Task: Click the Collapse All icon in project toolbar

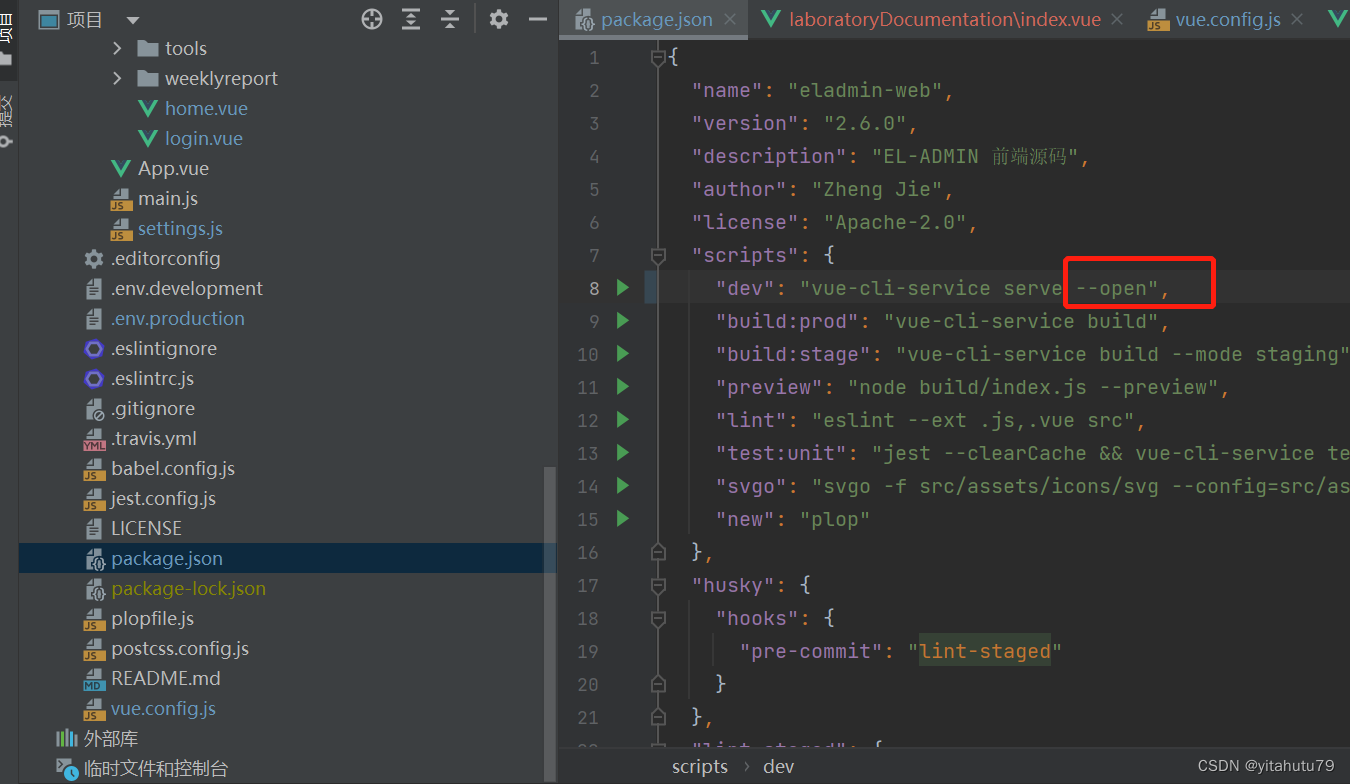Action: click(x=450, y=19)
